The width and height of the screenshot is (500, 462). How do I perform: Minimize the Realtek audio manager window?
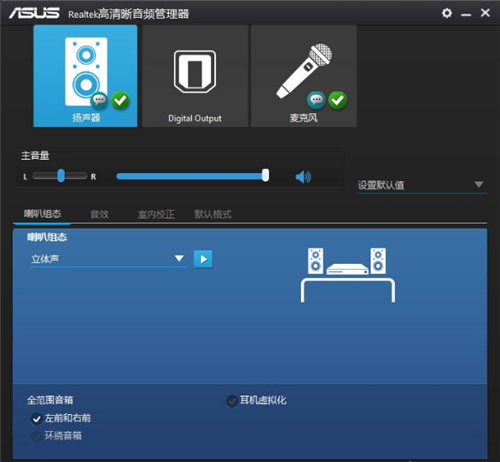466,14
